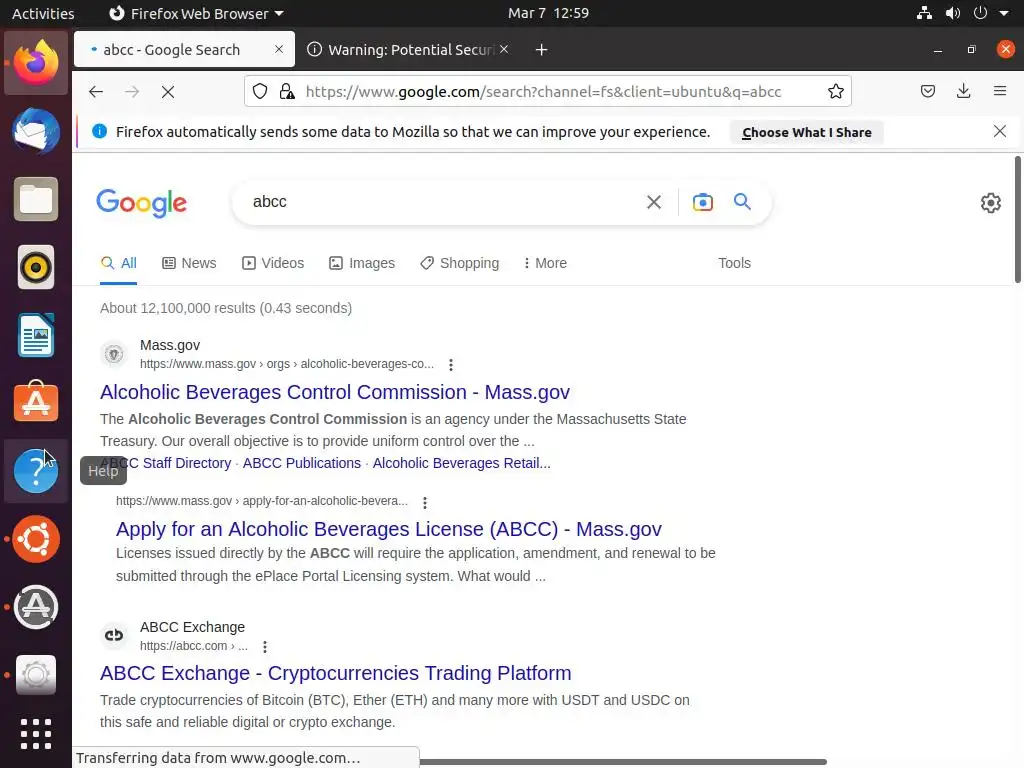
Task: Open a new tab with the plus button
Action: tap(541, 50)
